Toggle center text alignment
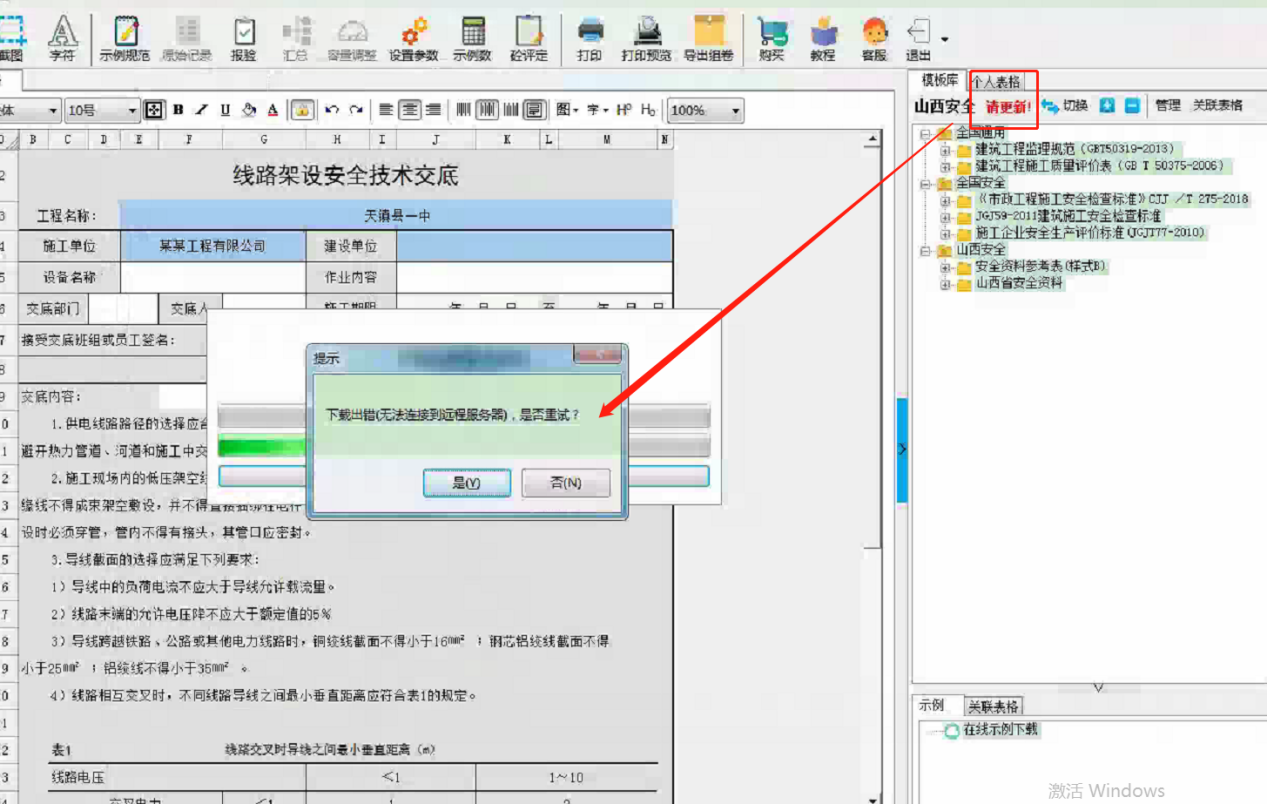 pyautogui.click(x=410, y=110)
